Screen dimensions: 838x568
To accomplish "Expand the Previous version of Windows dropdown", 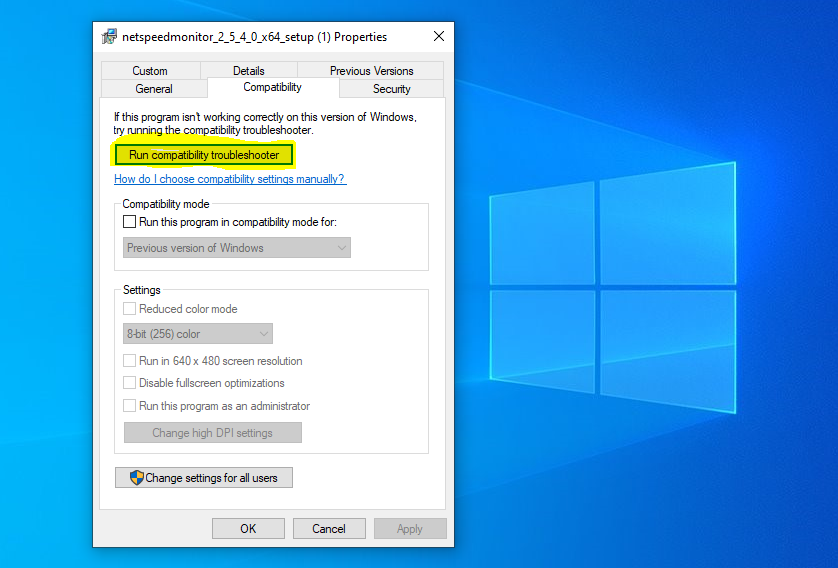I will [x=237, y=248].
